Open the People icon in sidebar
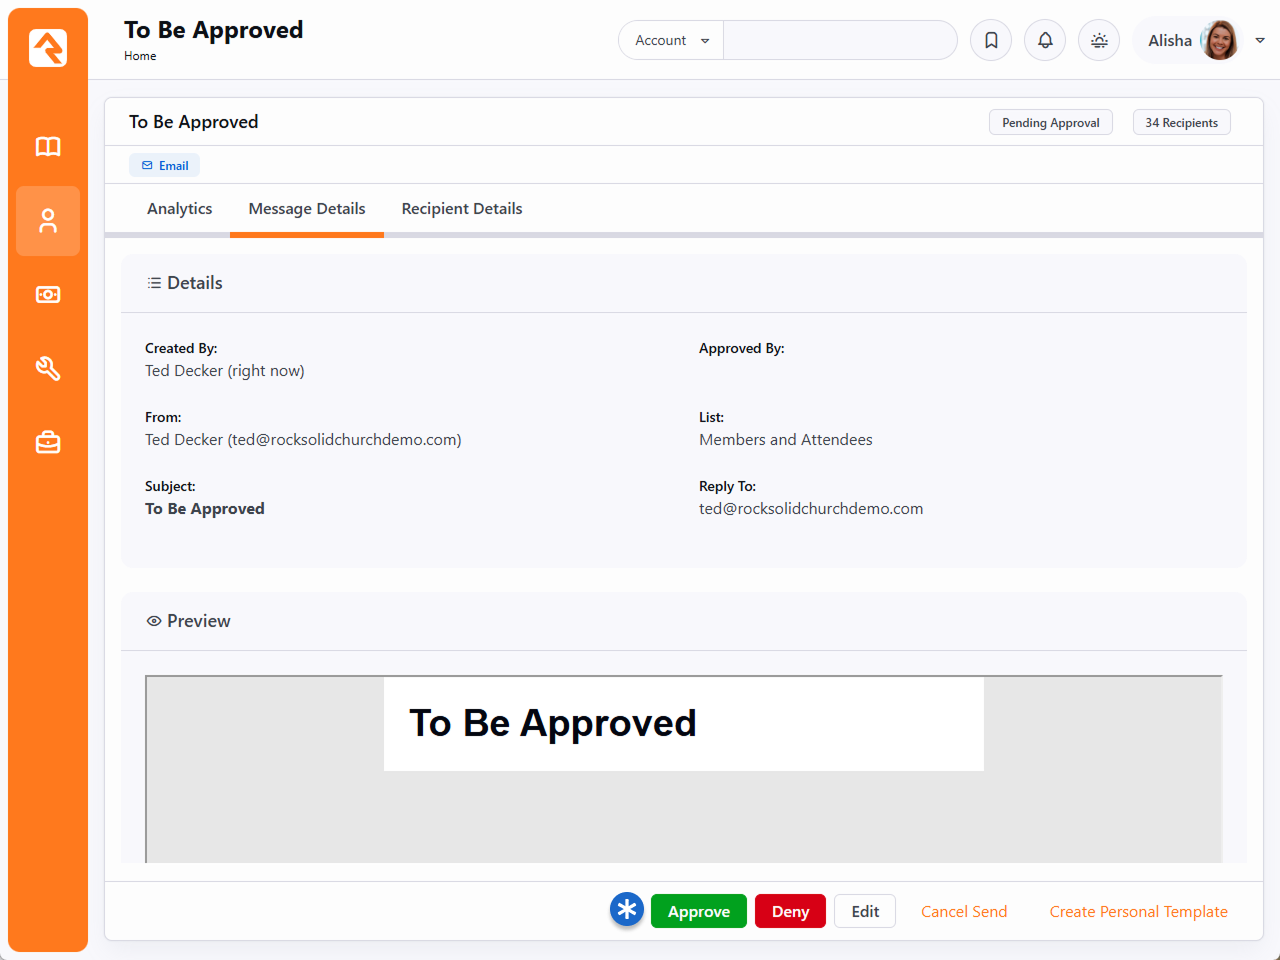The height and width of the screenshot is (960, 1280). [x=48, y=221]
